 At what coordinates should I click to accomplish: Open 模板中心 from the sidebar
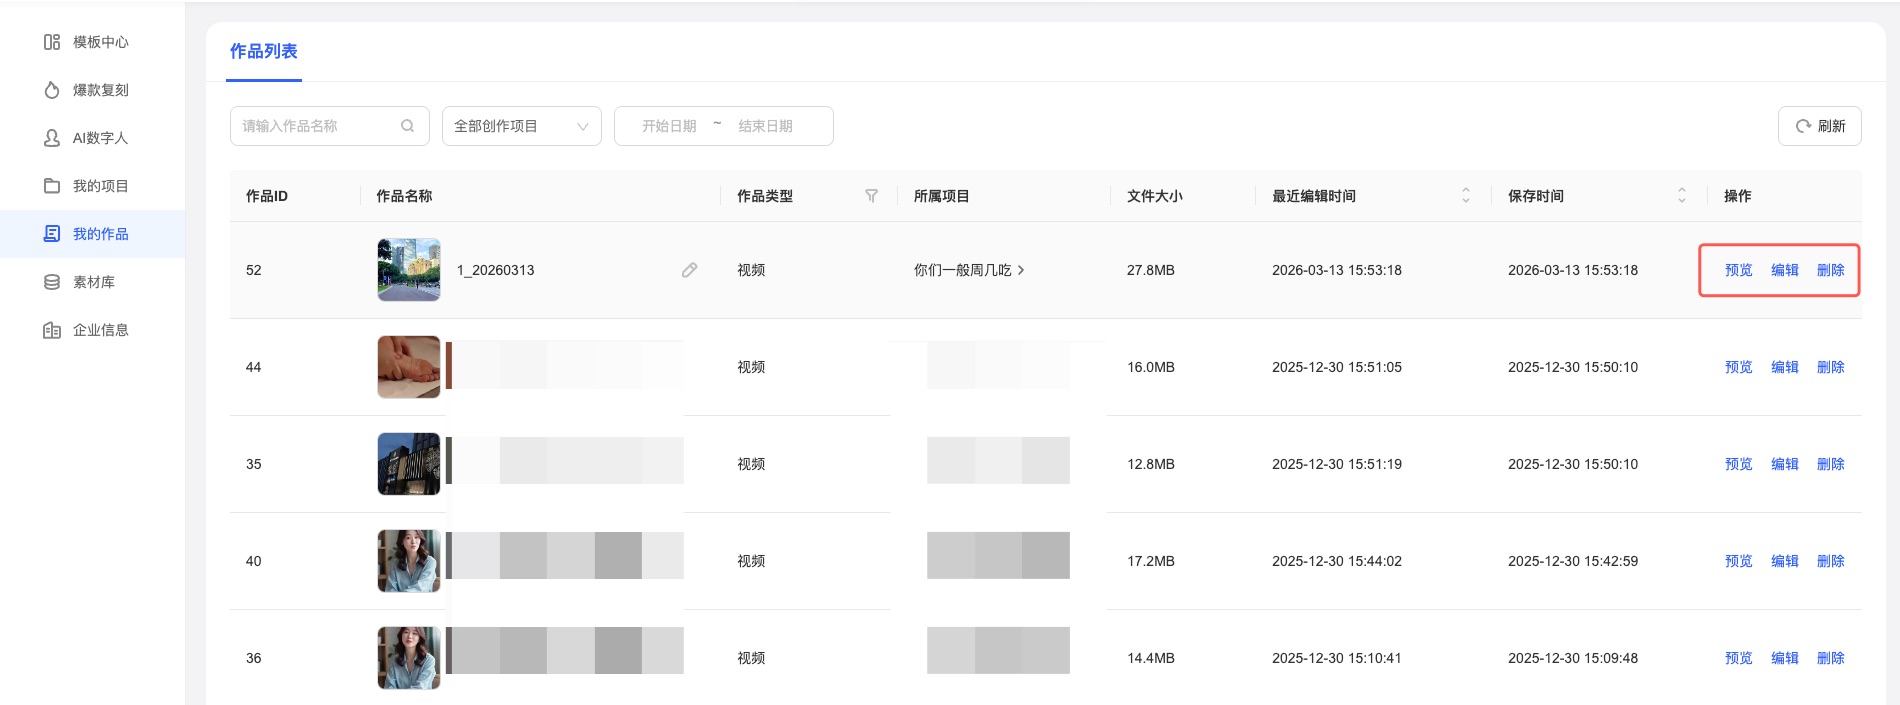click(100, 42)
